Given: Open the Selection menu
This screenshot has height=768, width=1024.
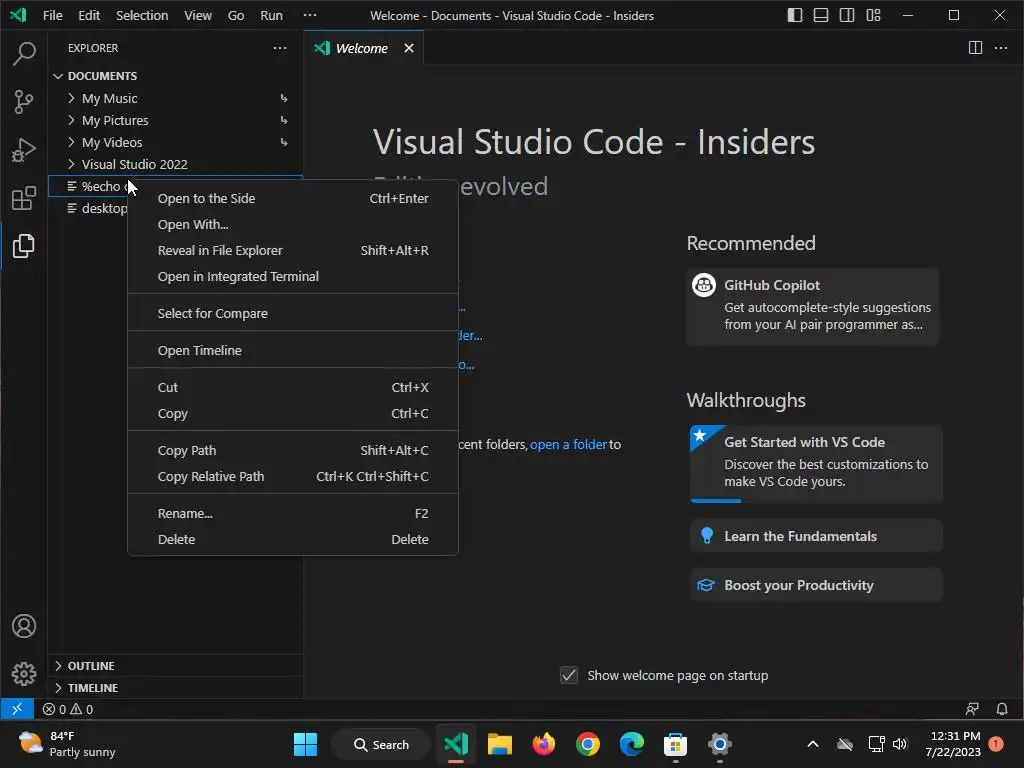Looking at the screenshot, I should coord(142,15).
